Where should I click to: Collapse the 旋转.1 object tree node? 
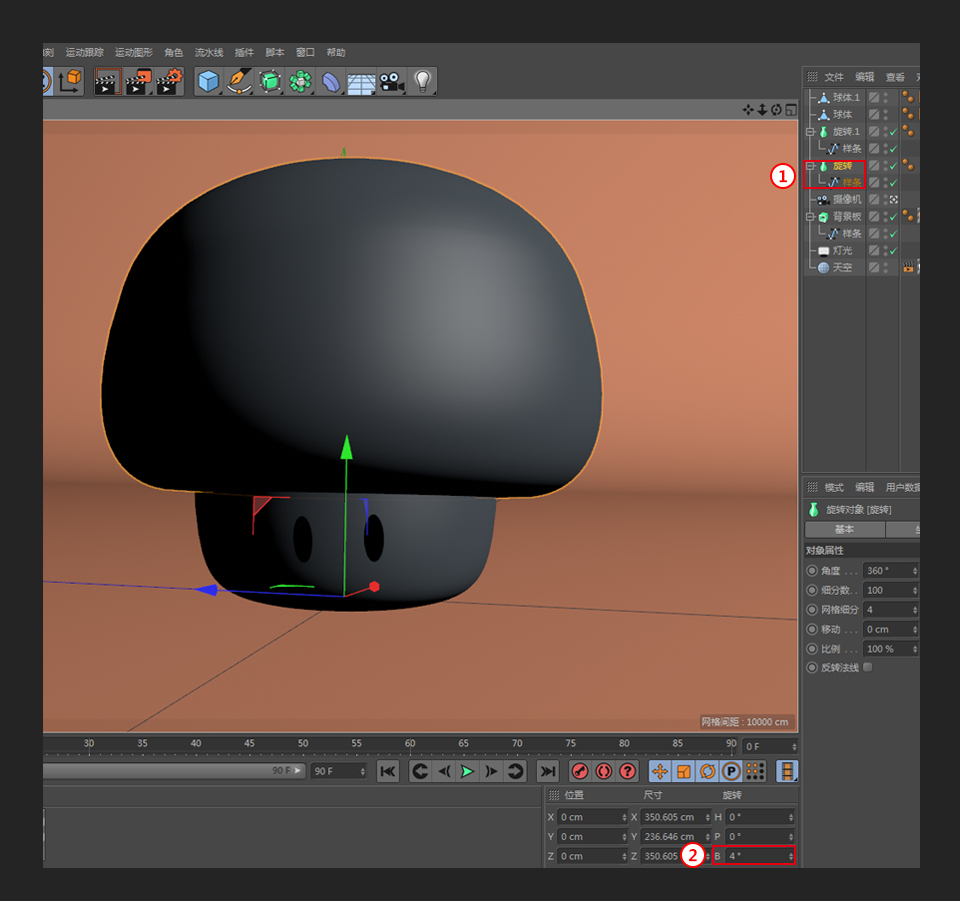[x=811, y=132]
